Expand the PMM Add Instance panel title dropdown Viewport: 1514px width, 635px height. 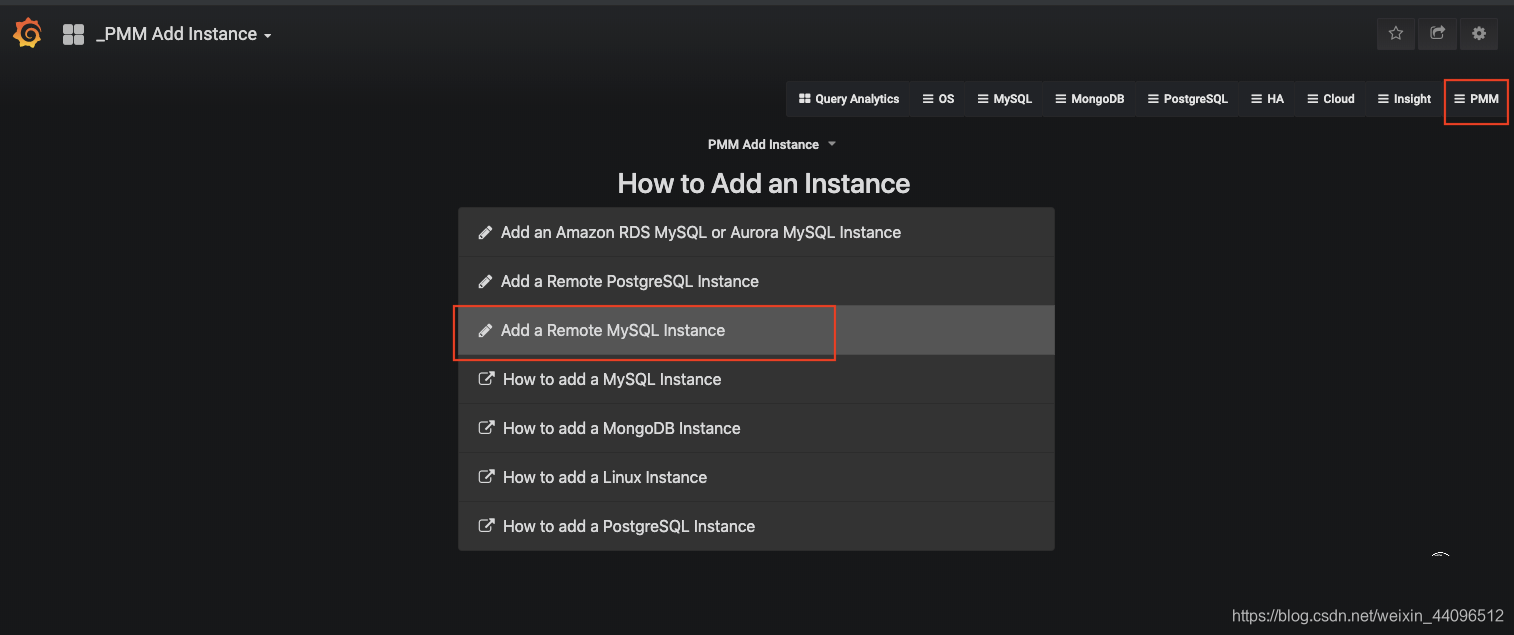[x=771, y=144]
